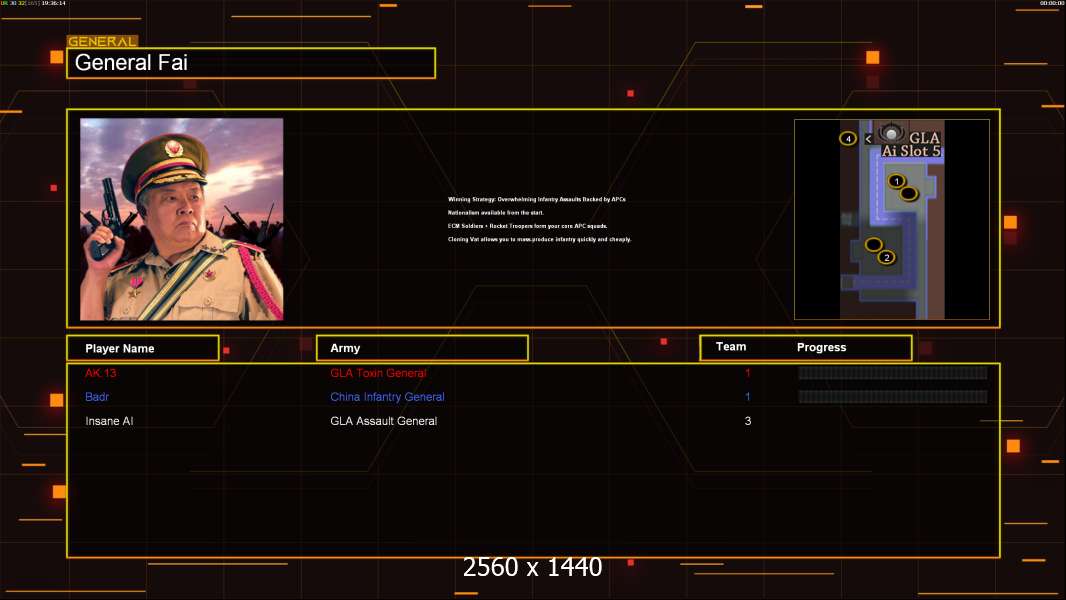1066x600 pixels.
Task: Click the 'ECM Soldiers + Rocket Troopers' tip line
Action: (x=528, y=226)
